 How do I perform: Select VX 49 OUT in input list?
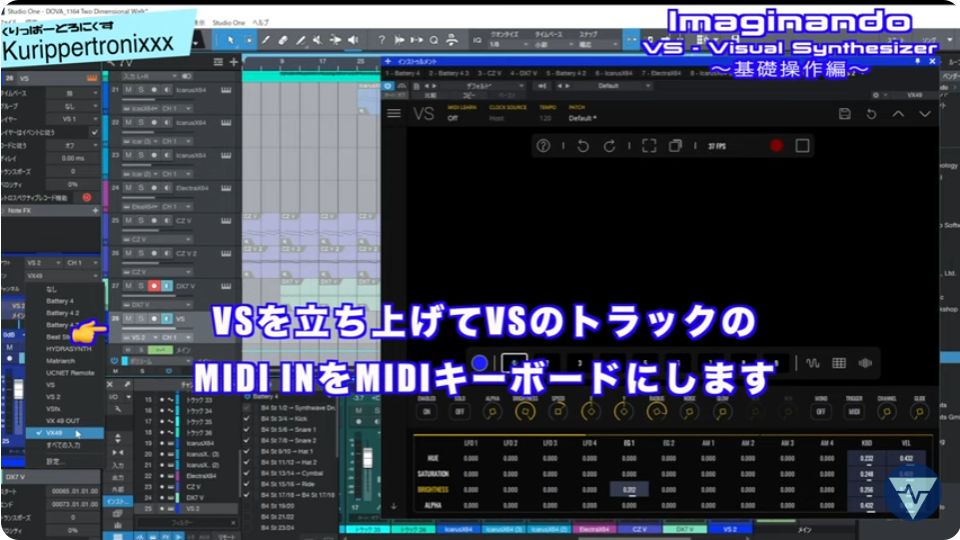coord(63,421)
